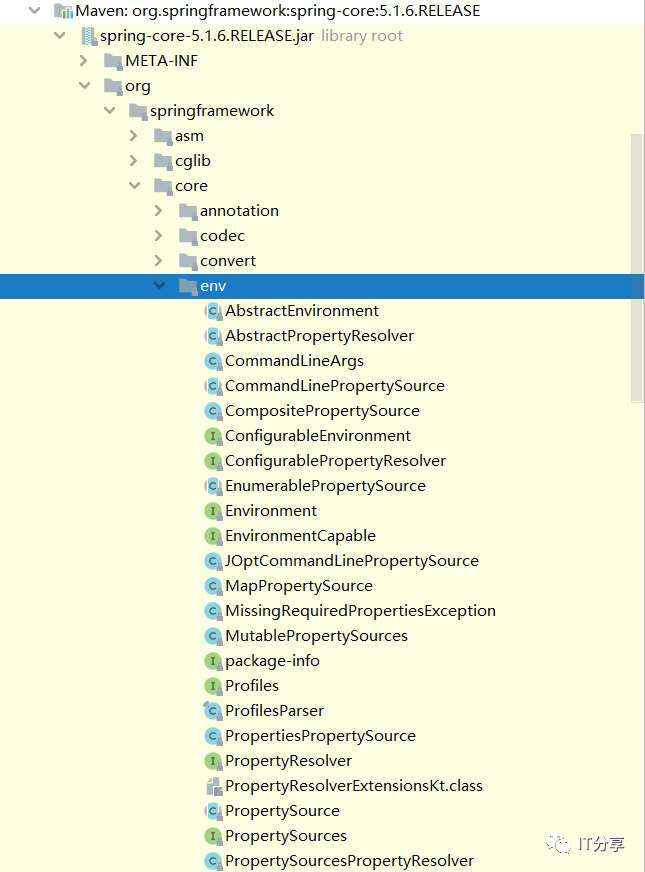Expand the cglib package arrow

[133, 161]
